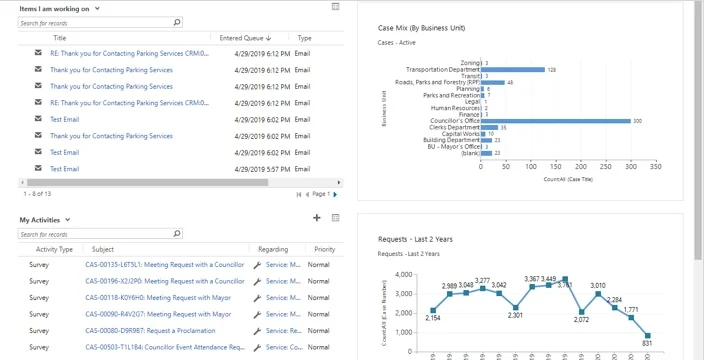The width and height of the screenshot is (704, 360).
Task: Click the email icon beside first Test Email
Action: (38, 119)
